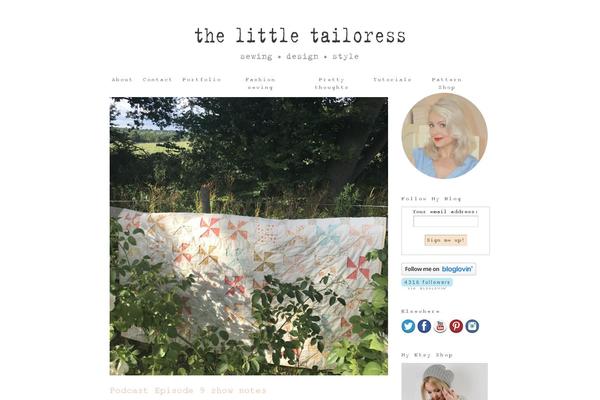This screenshot has height=400, width=600.
Task: Click the bloglovin followers count badge
Action: pyautogui.click(x=427, y=282)
